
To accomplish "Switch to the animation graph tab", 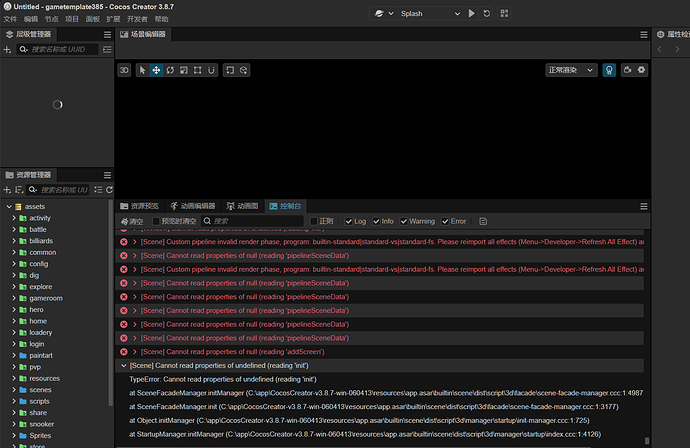I will (x=242, y=206).
